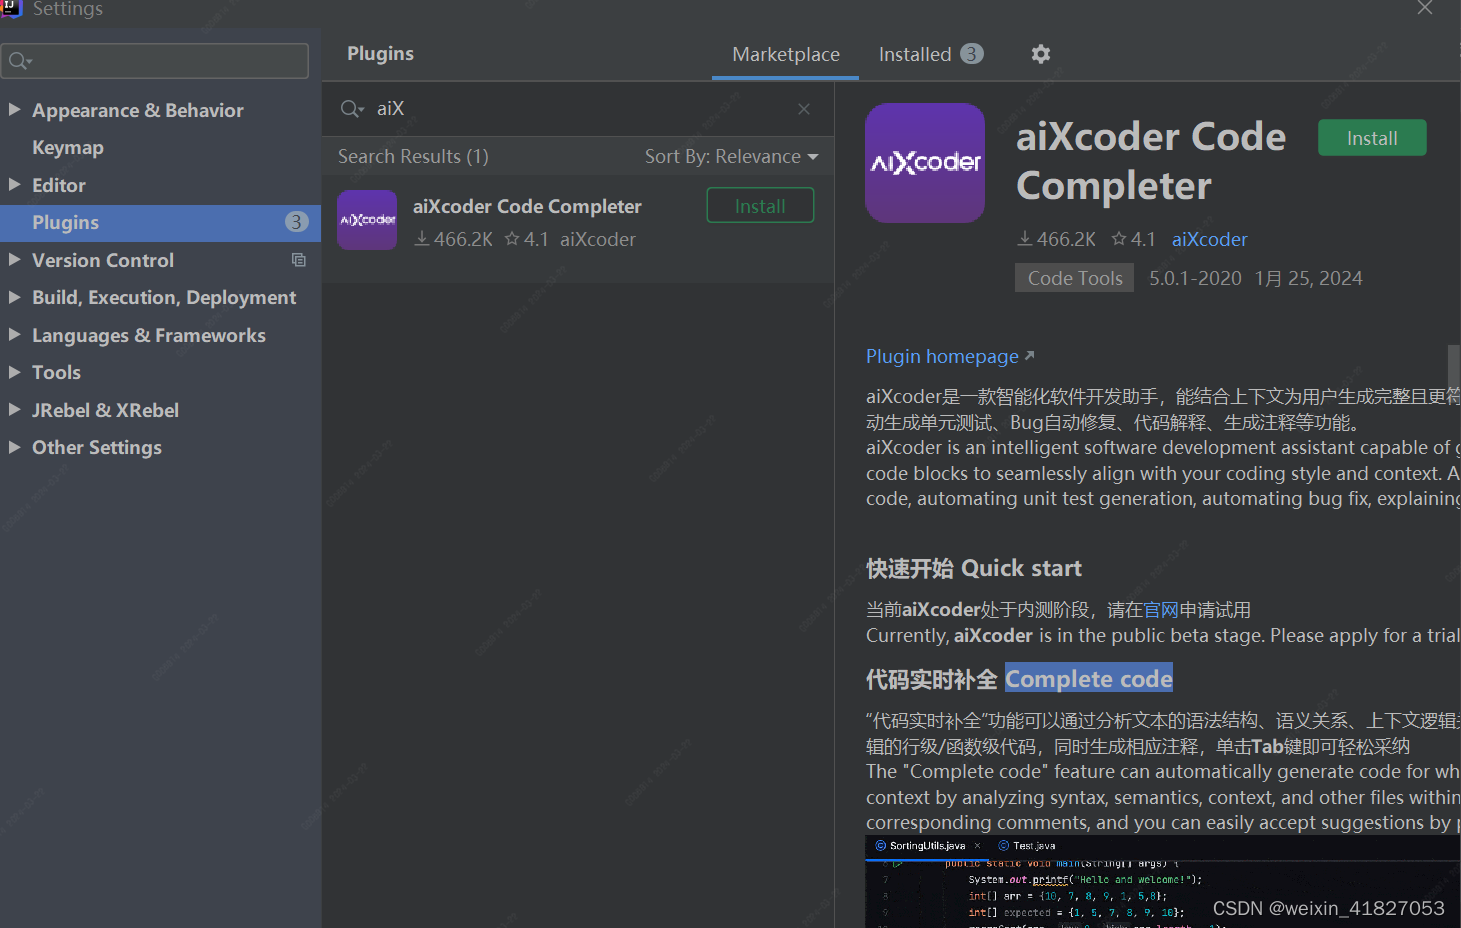Screen dimensions: 1461x928
Task: Install aiXcoder from the search results list
Action: [760, 206]
